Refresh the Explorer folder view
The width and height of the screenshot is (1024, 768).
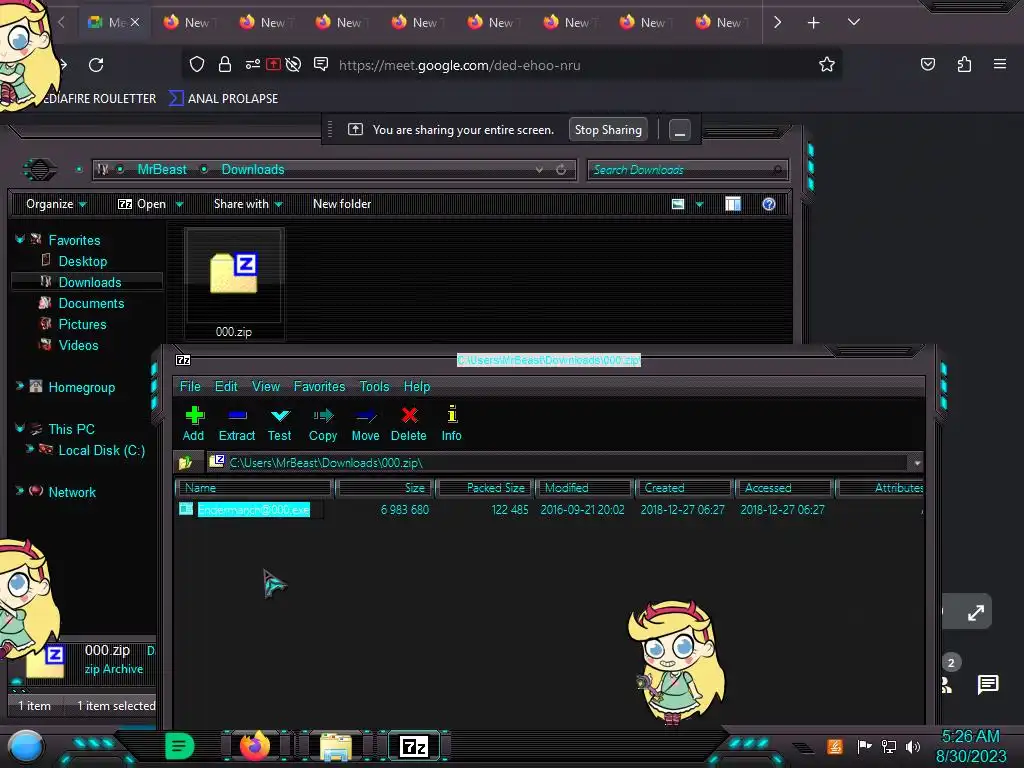pyautogui.click(x=561, y=170)
